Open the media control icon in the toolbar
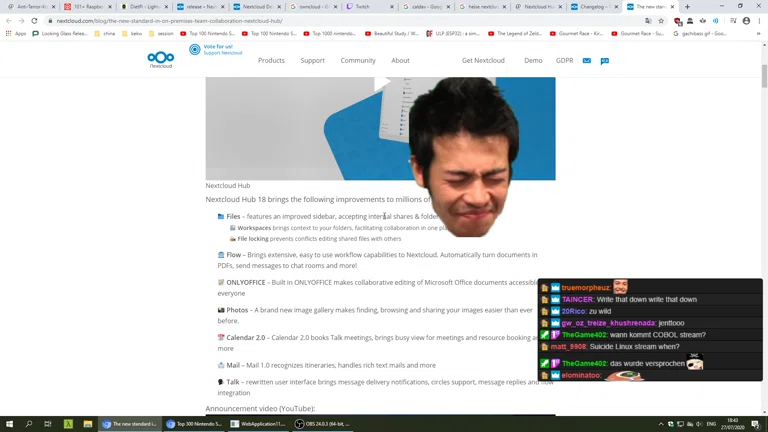This screenshot has height=432, width=768. 733,21
